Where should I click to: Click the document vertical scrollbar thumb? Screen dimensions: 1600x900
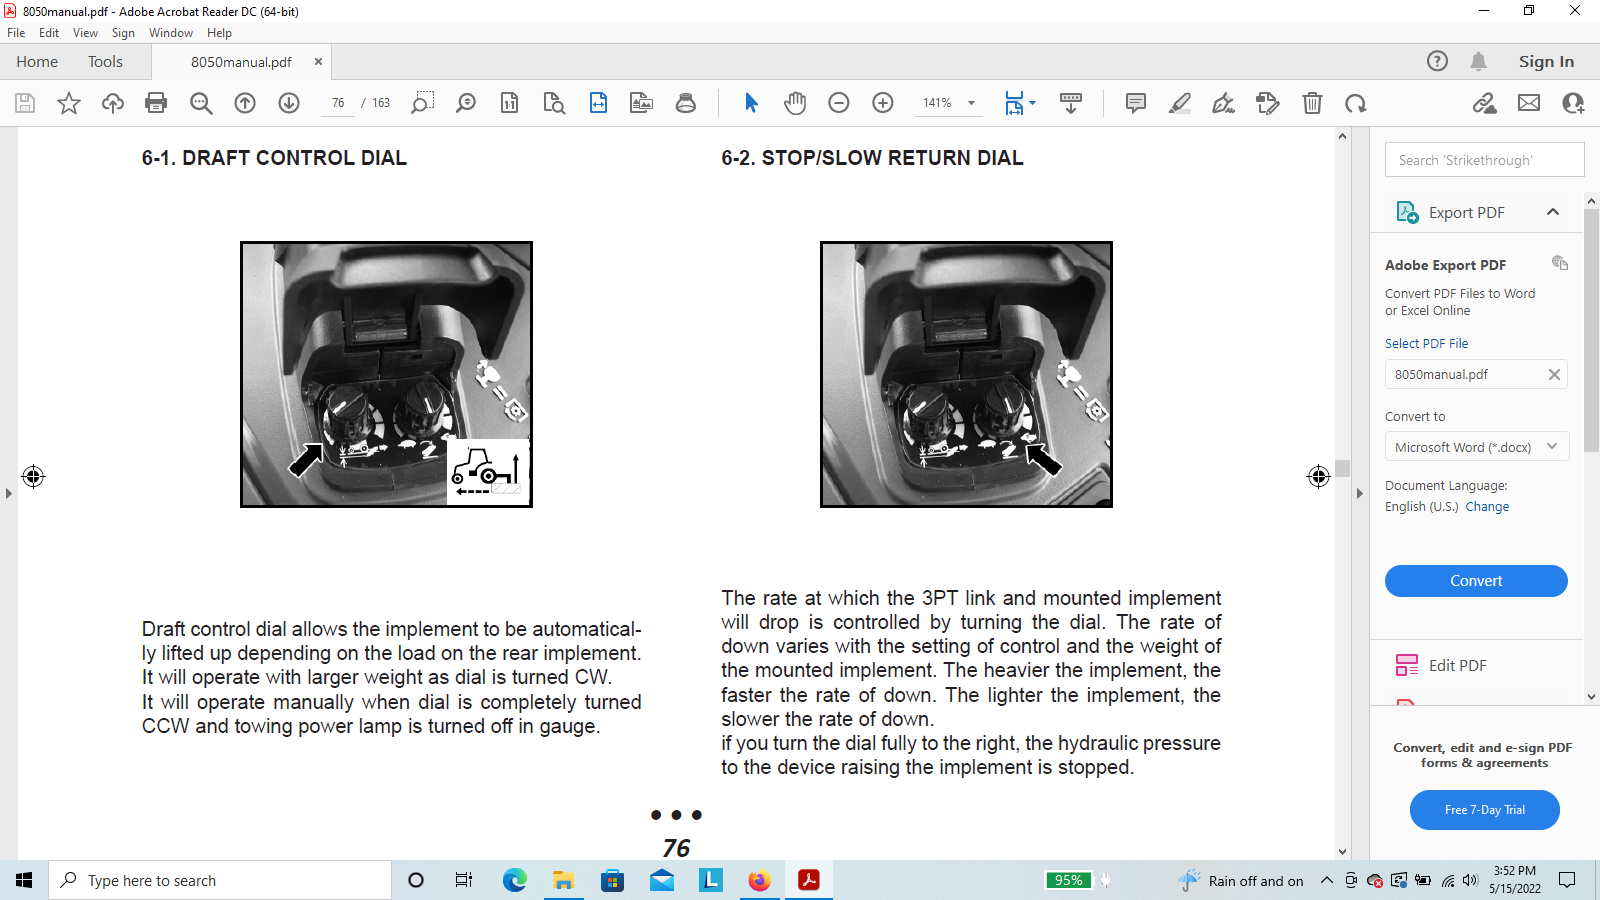pos(1342,468)
